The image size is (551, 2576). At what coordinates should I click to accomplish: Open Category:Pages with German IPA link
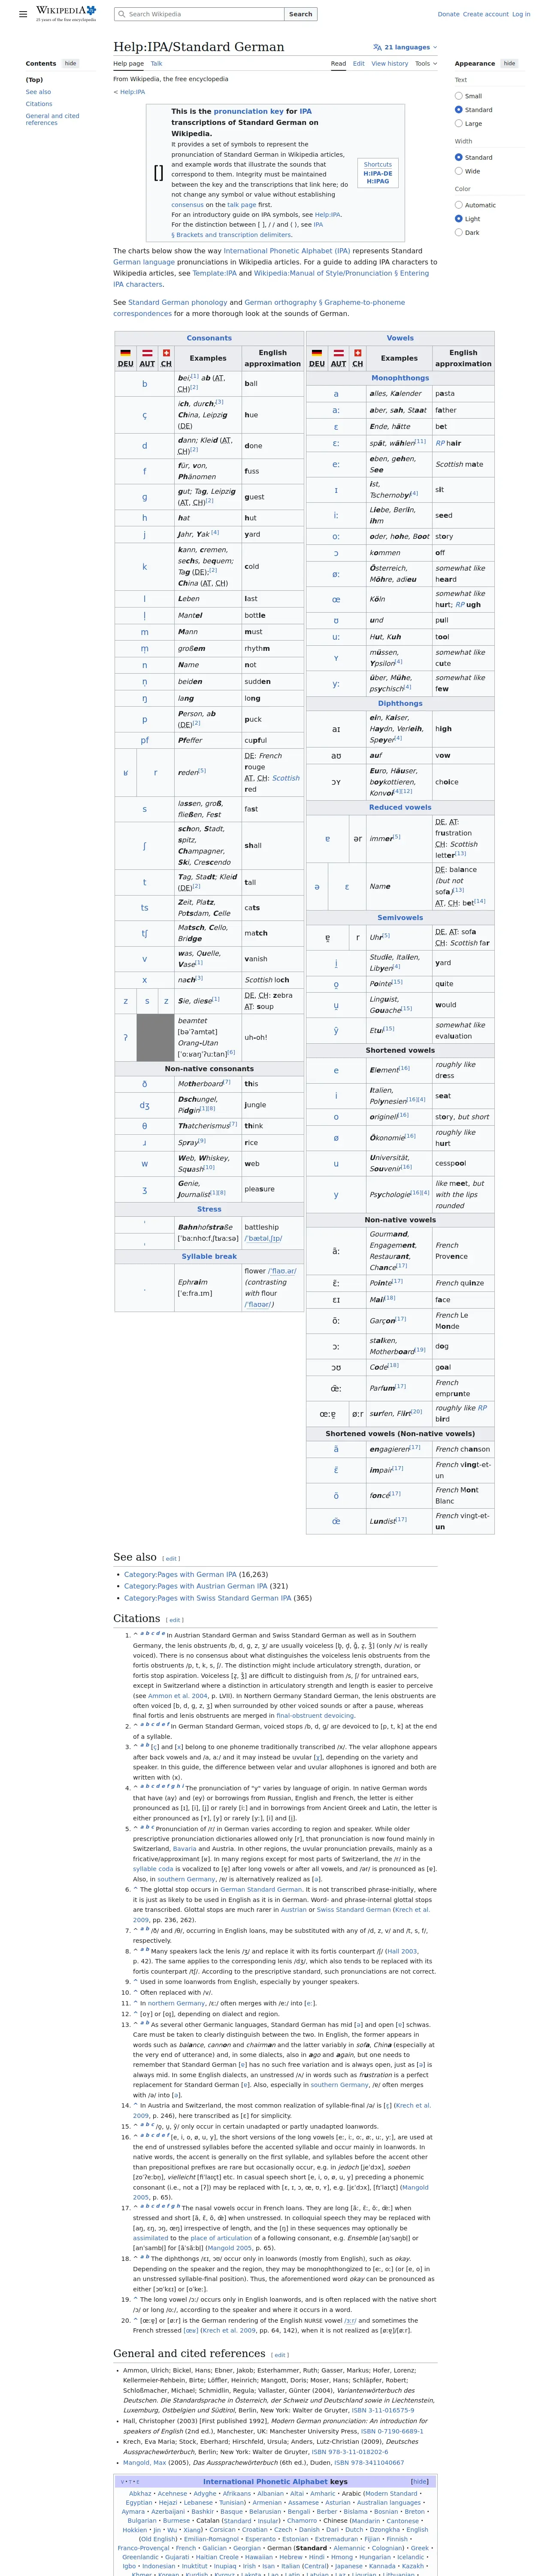click(180, 1574)
